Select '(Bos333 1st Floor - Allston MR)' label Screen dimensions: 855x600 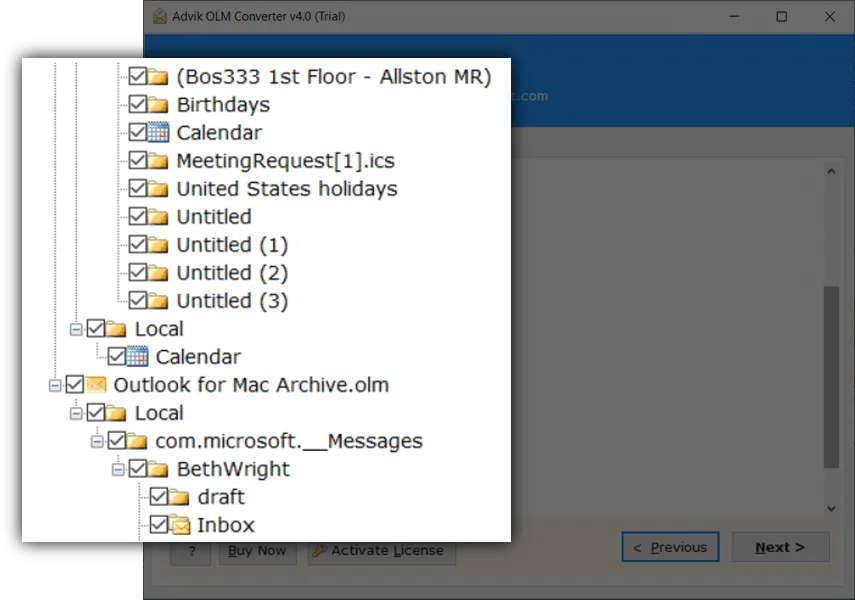(334, 76)
